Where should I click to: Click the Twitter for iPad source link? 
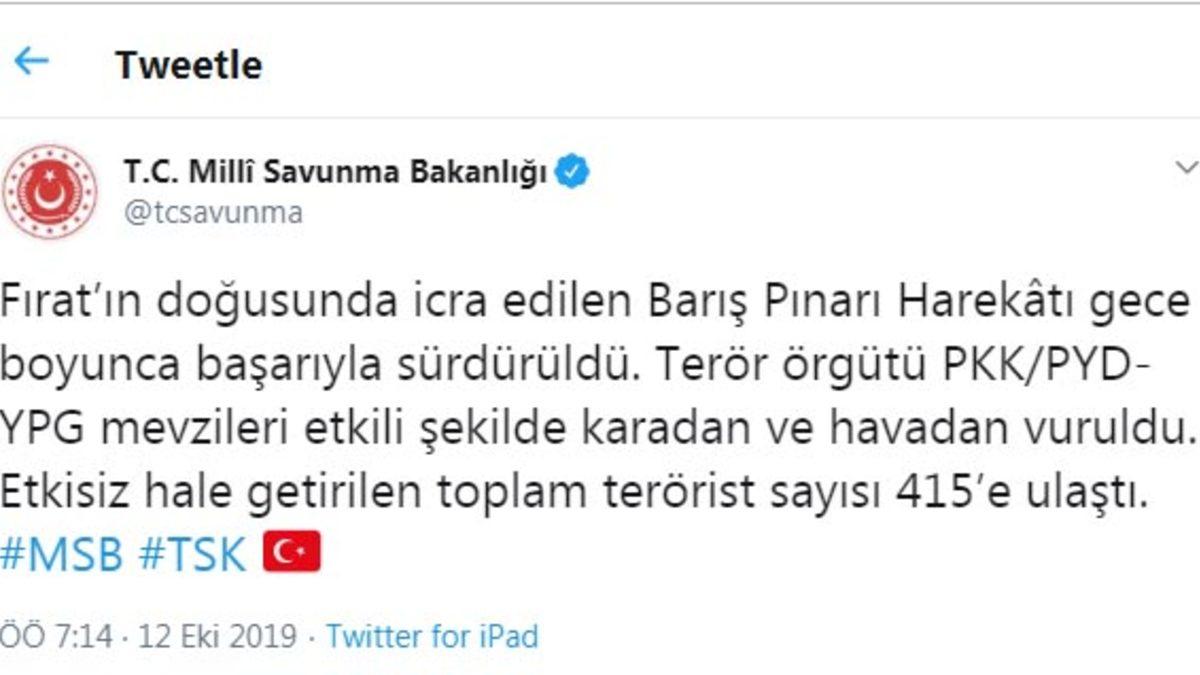(432, 636)
